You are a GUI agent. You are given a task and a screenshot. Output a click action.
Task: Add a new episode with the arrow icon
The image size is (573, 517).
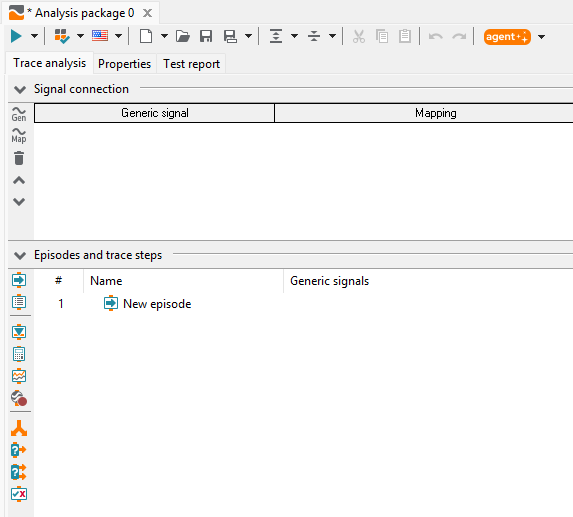coord(19,280)
